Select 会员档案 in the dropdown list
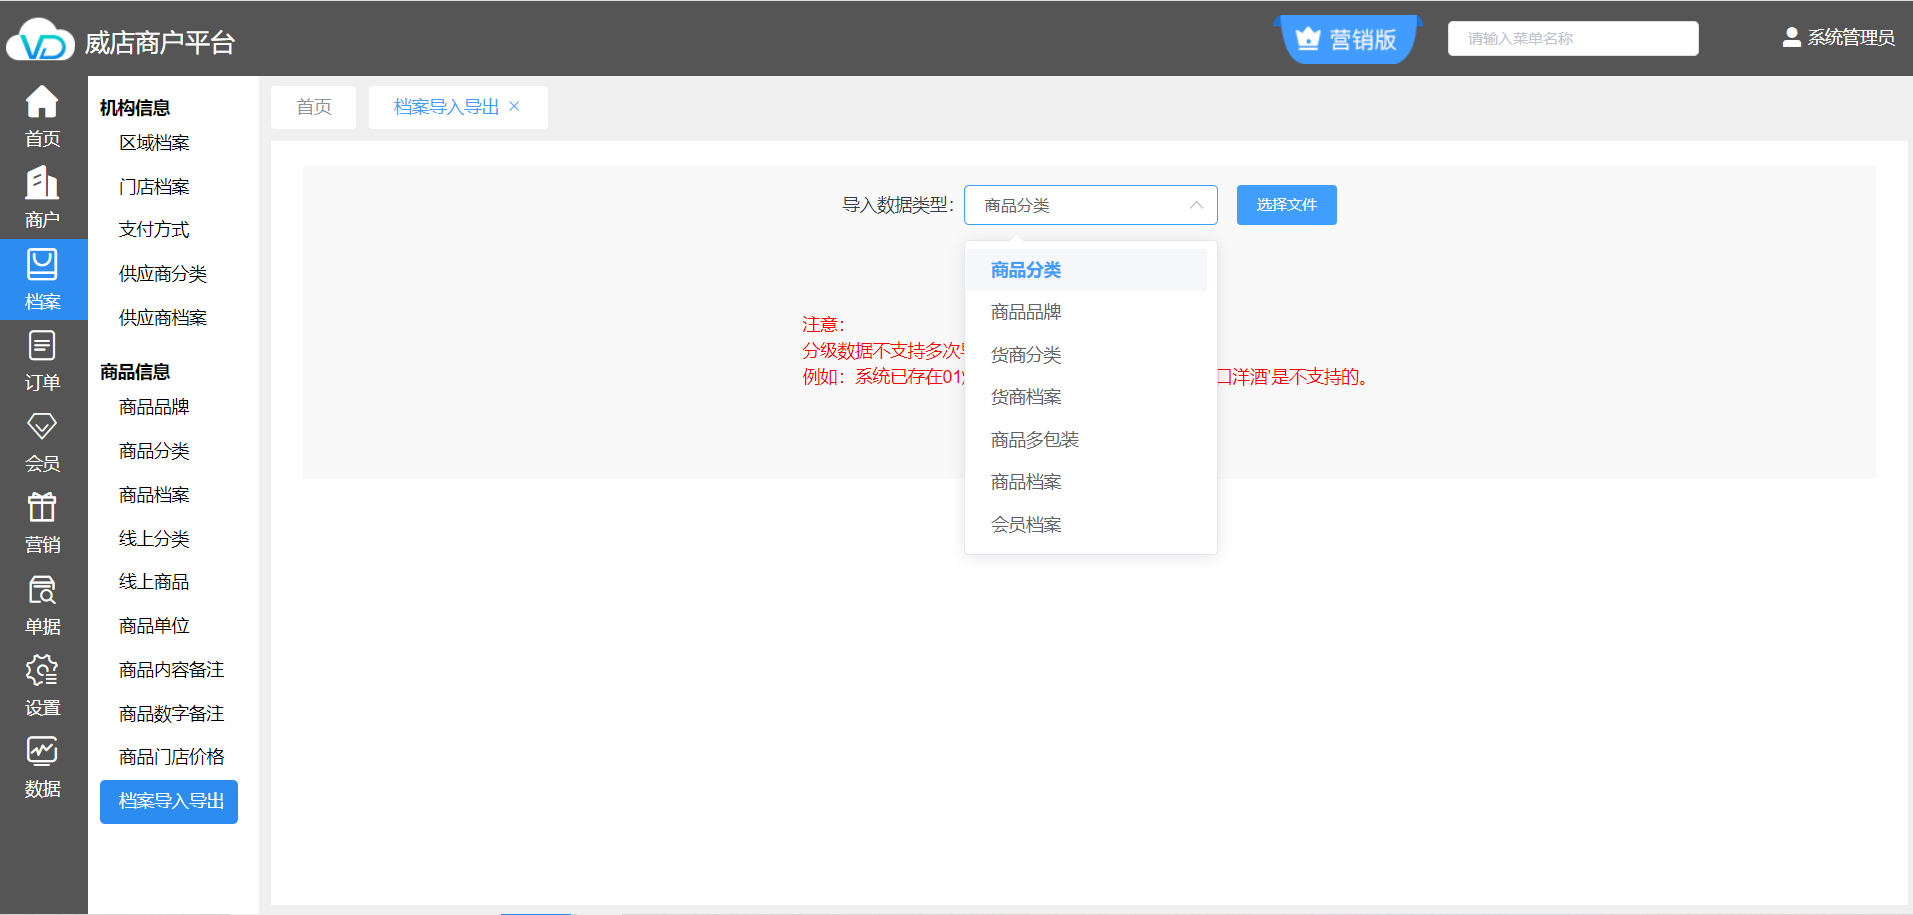Screen dimensions: 1913x915 point(1026,525)
